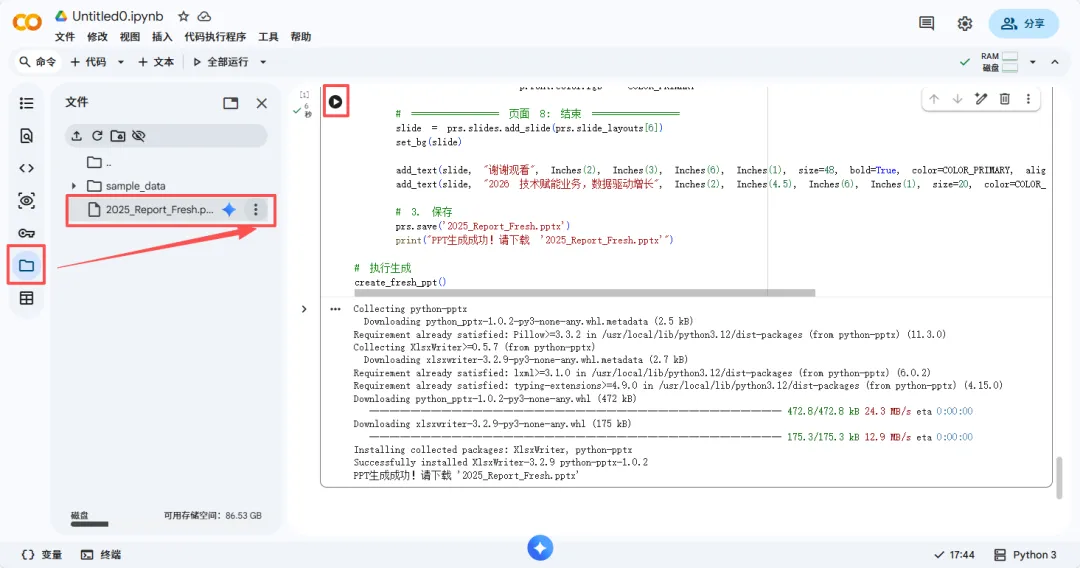Open dropdown next to 全部运行
Screen dimensions: 1080x568
263,62
